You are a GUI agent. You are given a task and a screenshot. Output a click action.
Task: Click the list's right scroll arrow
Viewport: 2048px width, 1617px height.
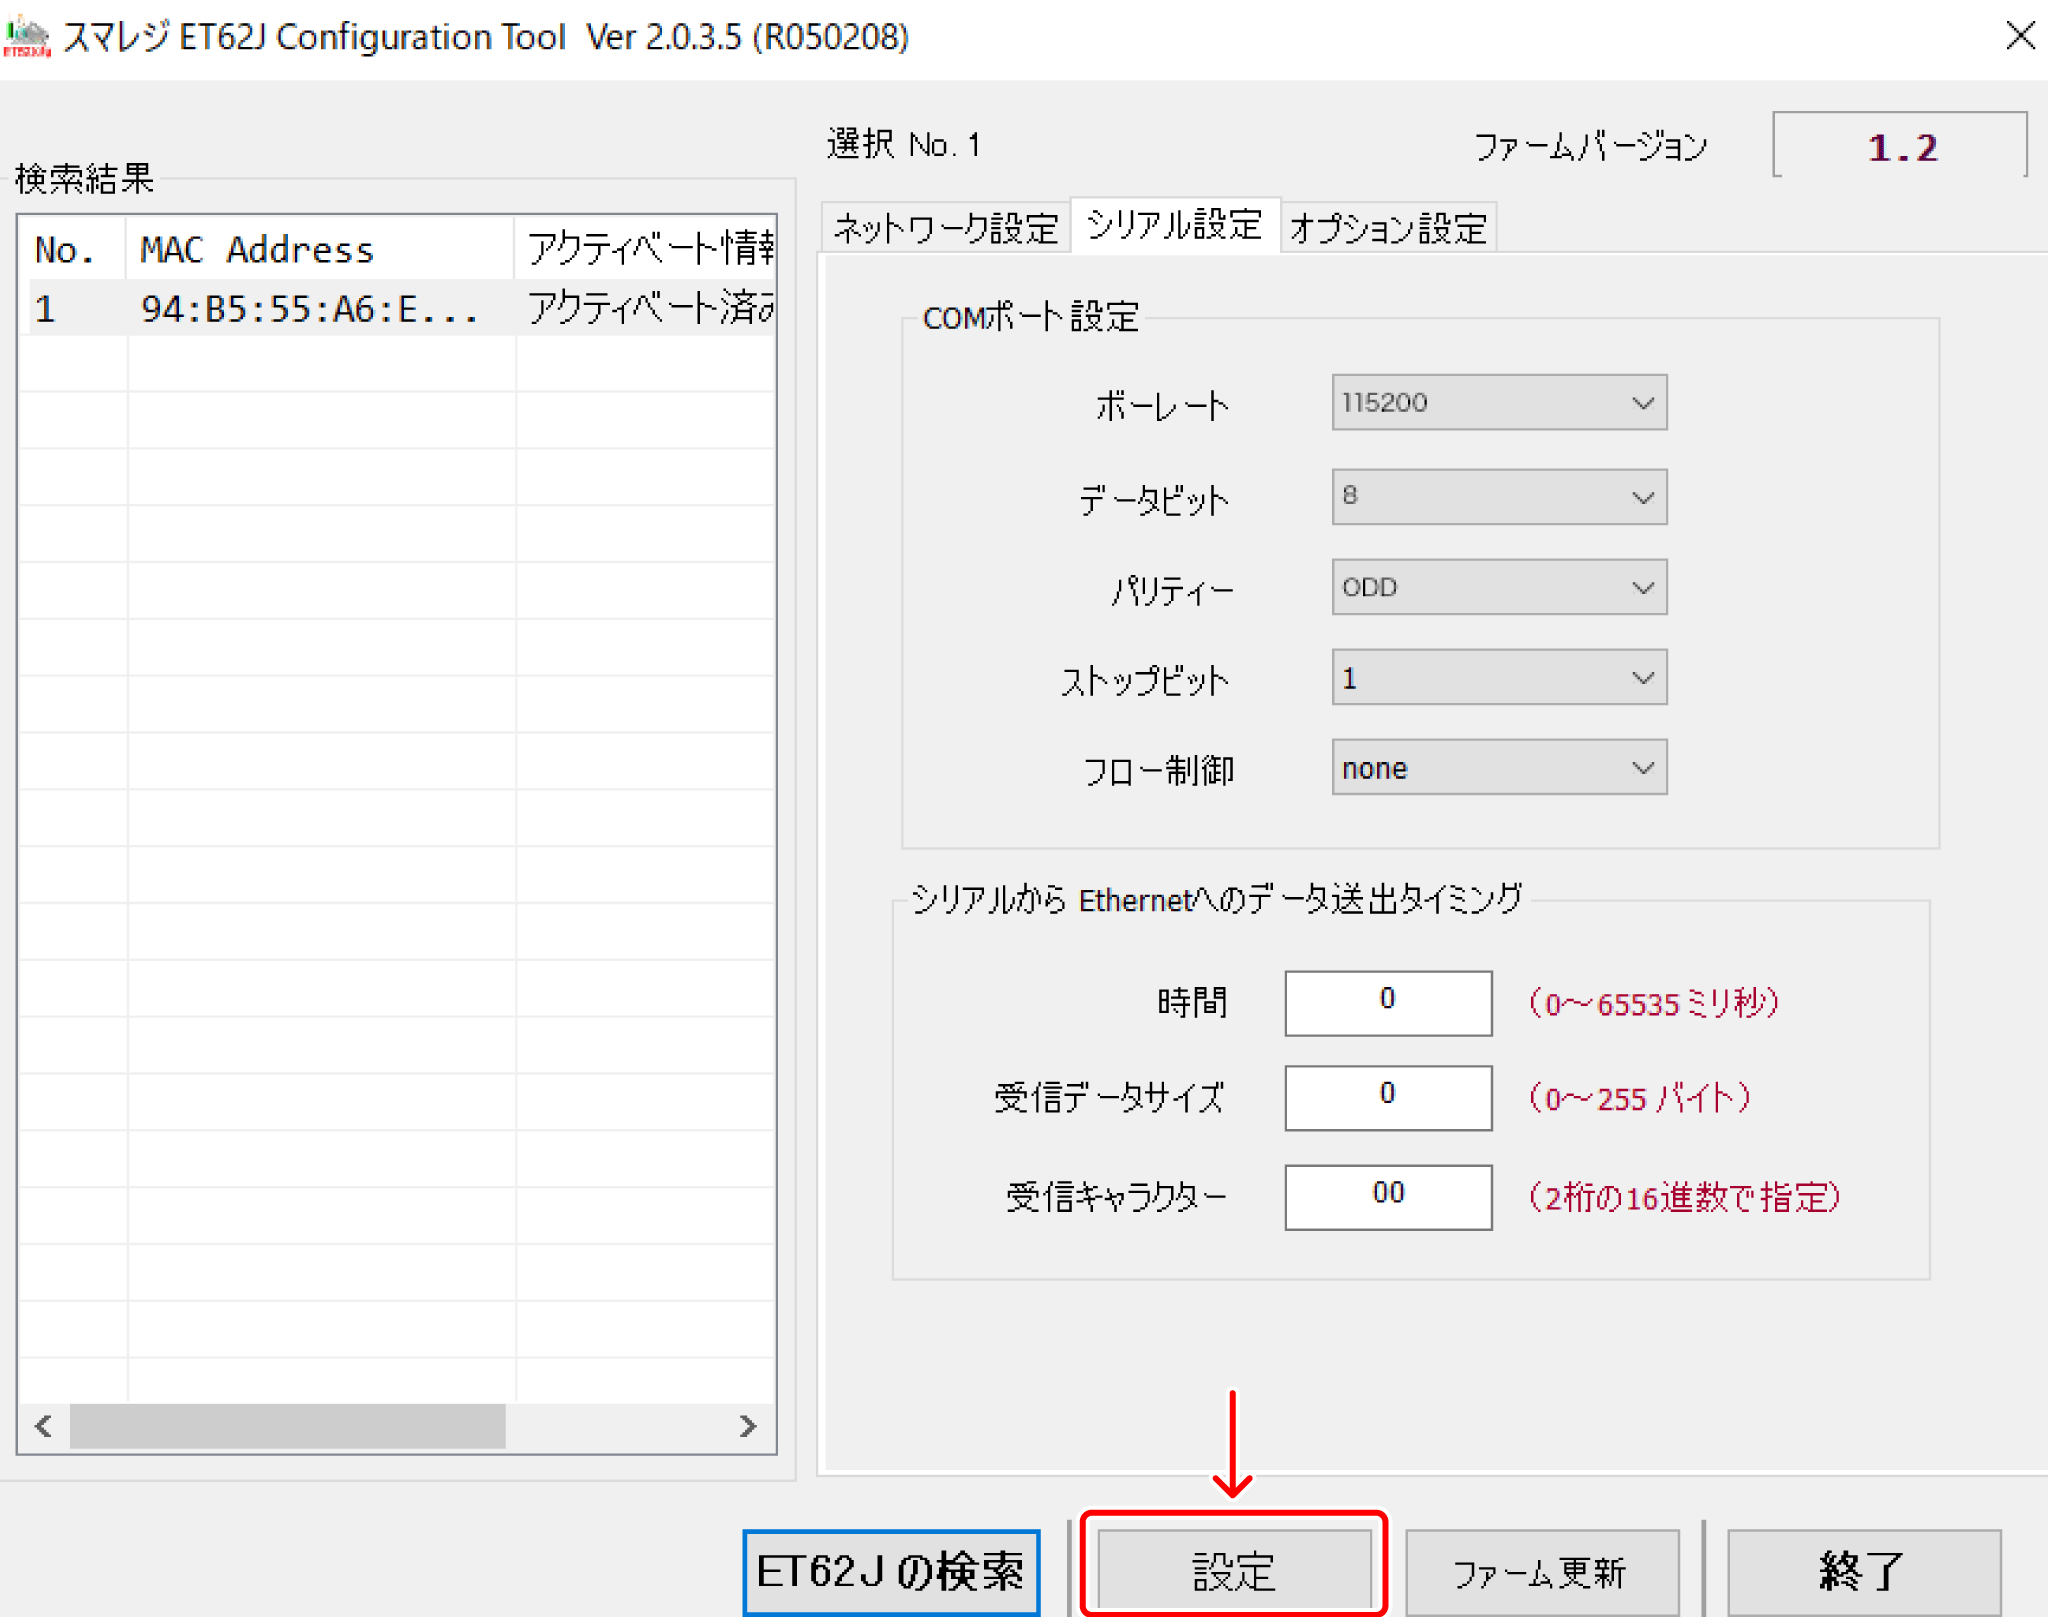pyautogui.click(x=748, y=1426)
